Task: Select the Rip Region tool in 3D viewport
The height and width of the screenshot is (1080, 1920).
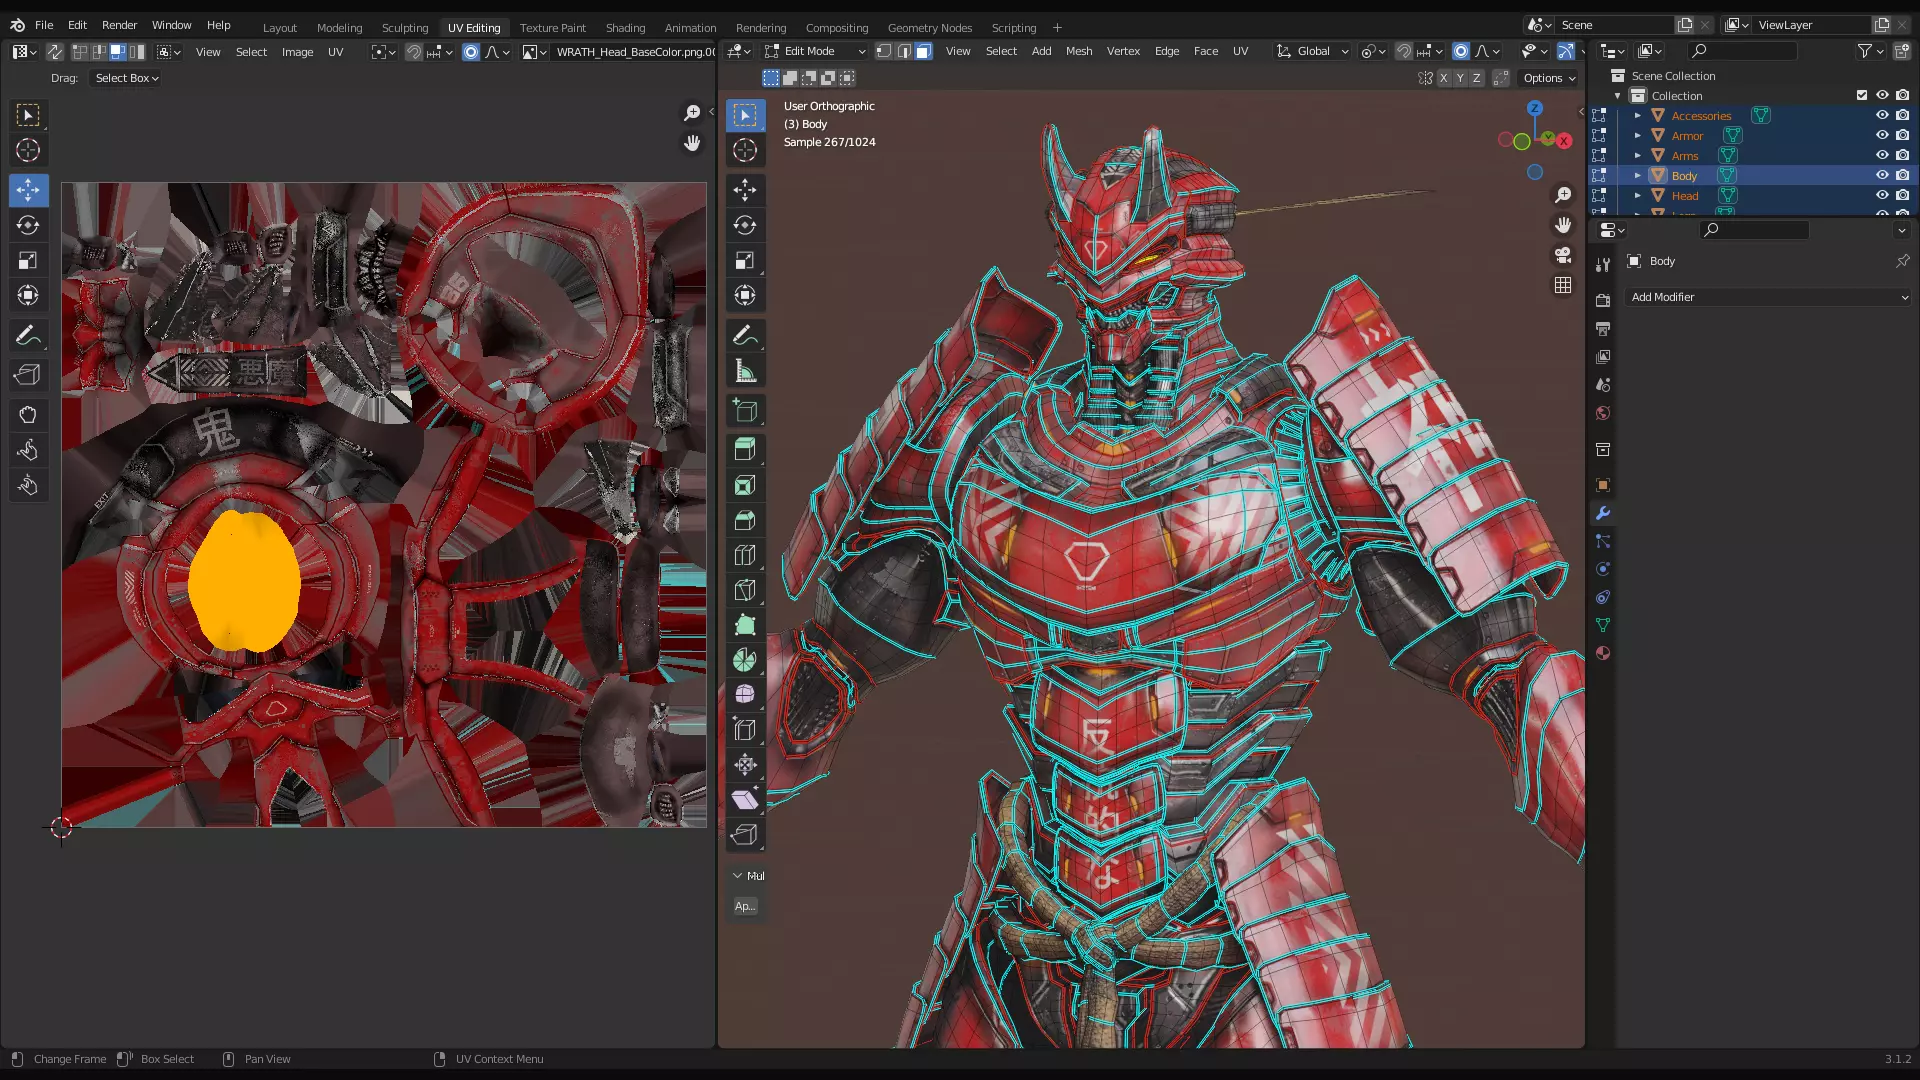Action: click(745, 834)
